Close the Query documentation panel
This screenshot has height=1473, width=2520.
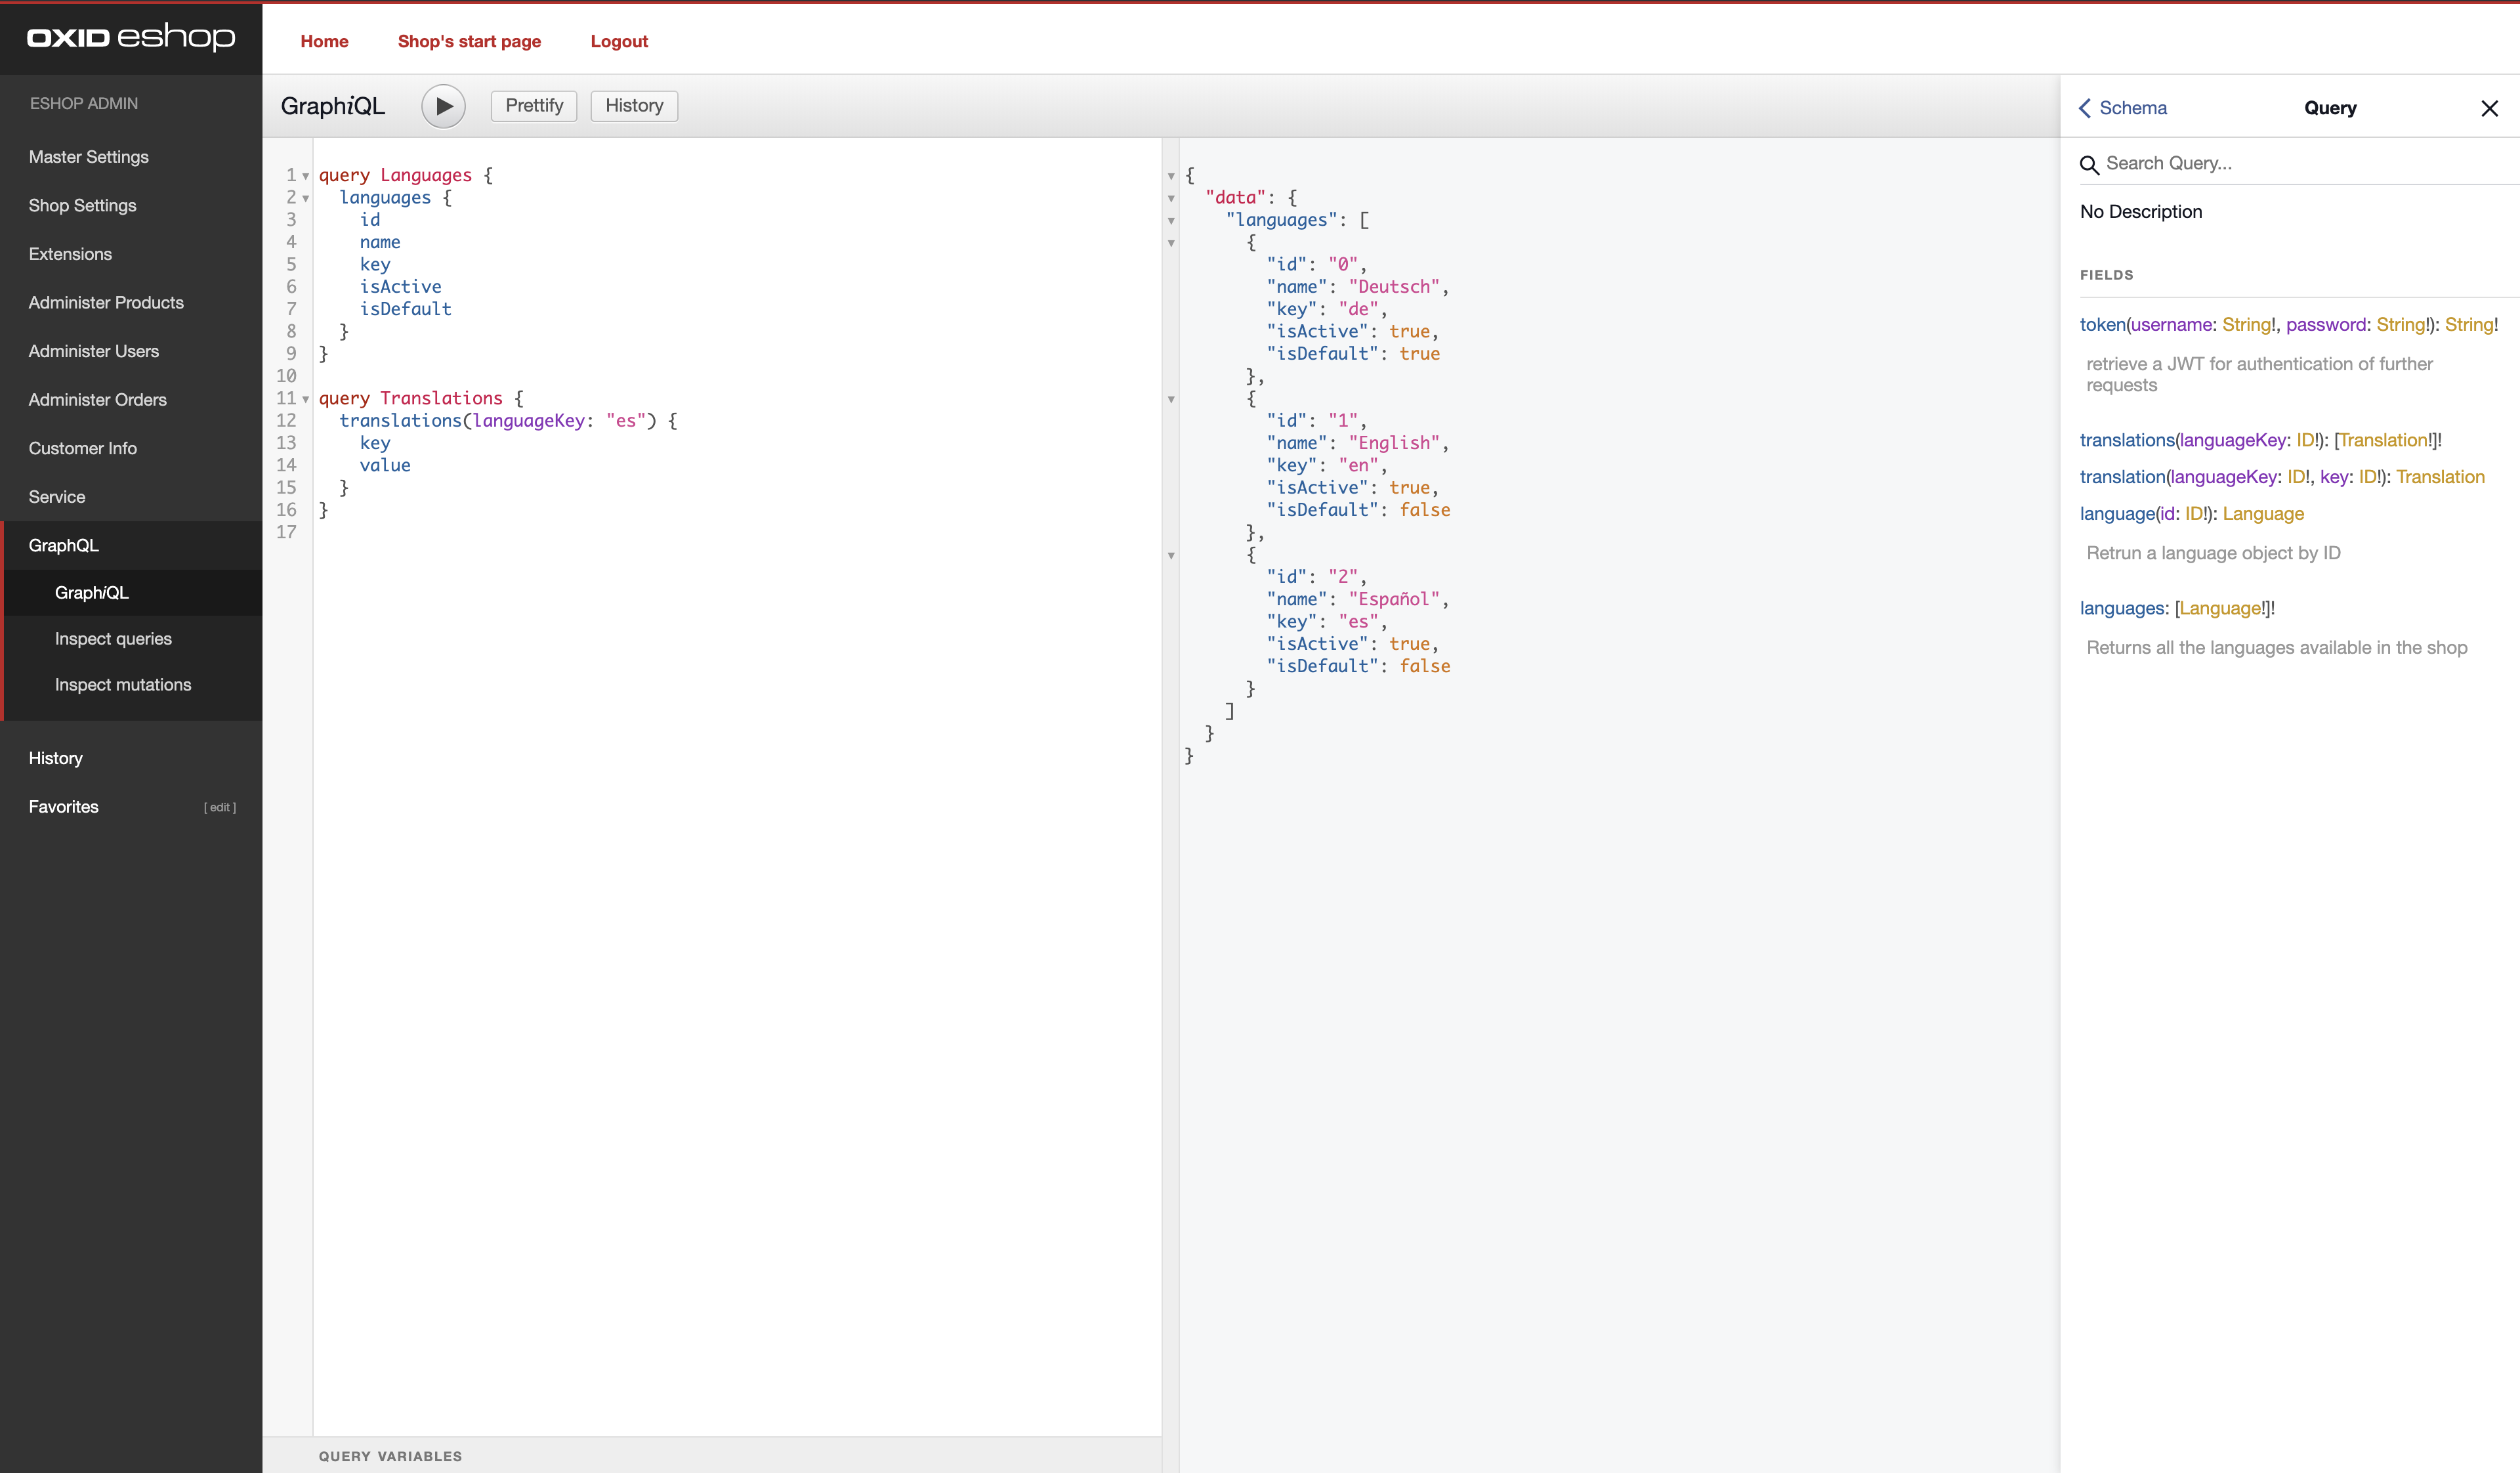2489,108
